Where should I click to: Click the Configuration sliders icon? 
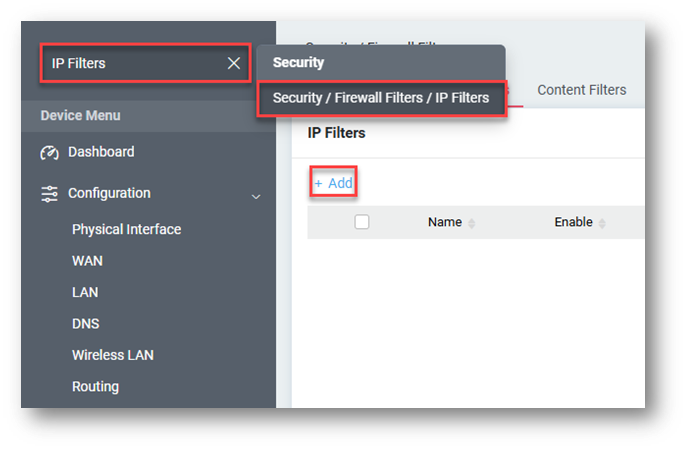point(50,194)
